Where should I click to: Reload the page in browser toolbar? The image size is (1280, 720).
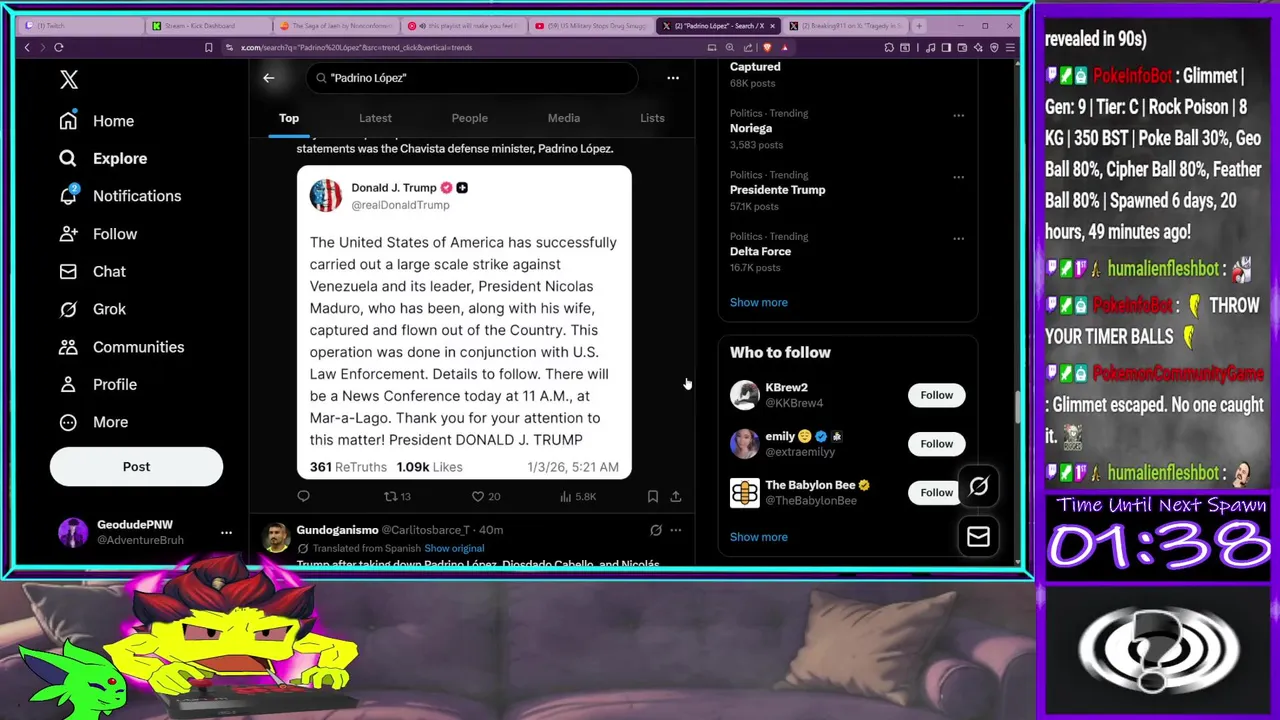(x=59, y=47)
